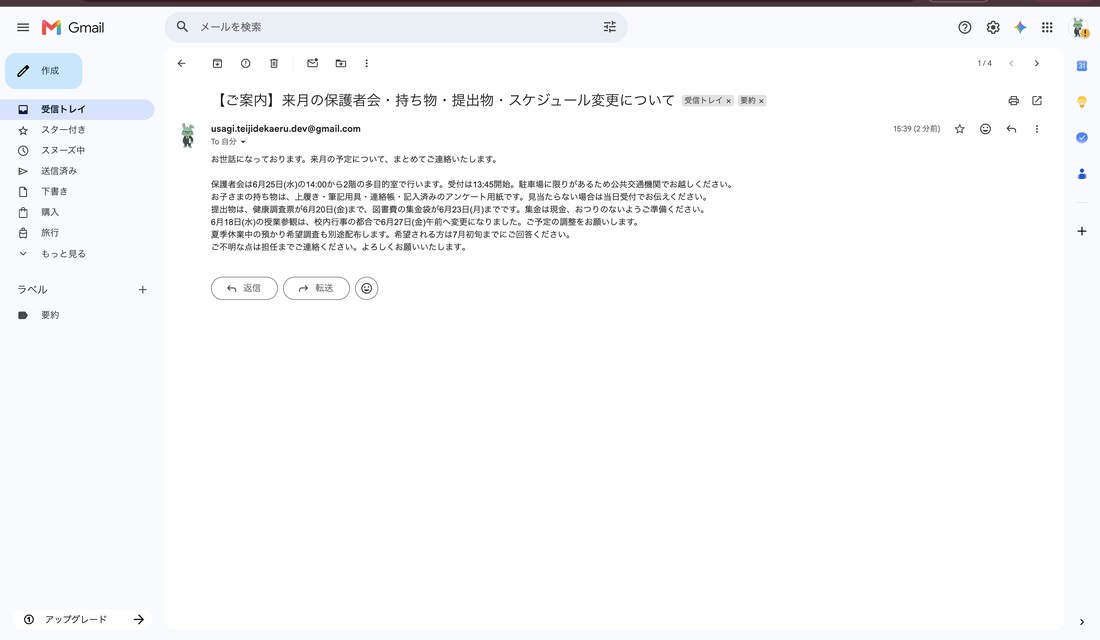Expand the To 自分 recipient details
Viewport: 1100px width, 640px height.
tap(243, 142)
